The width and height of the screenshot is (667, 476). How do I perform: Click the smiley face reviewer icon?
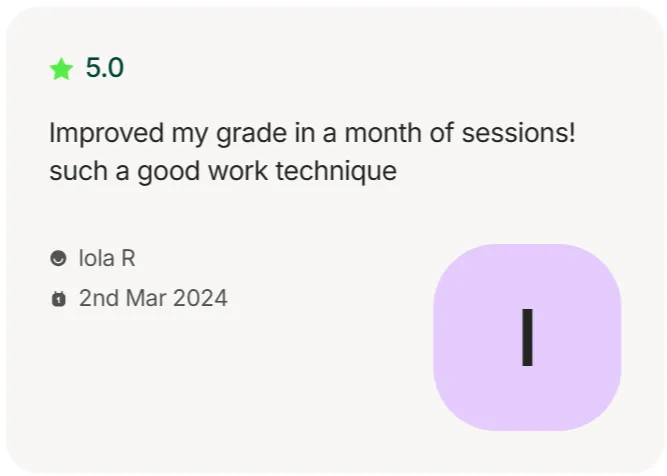(58, 258)
